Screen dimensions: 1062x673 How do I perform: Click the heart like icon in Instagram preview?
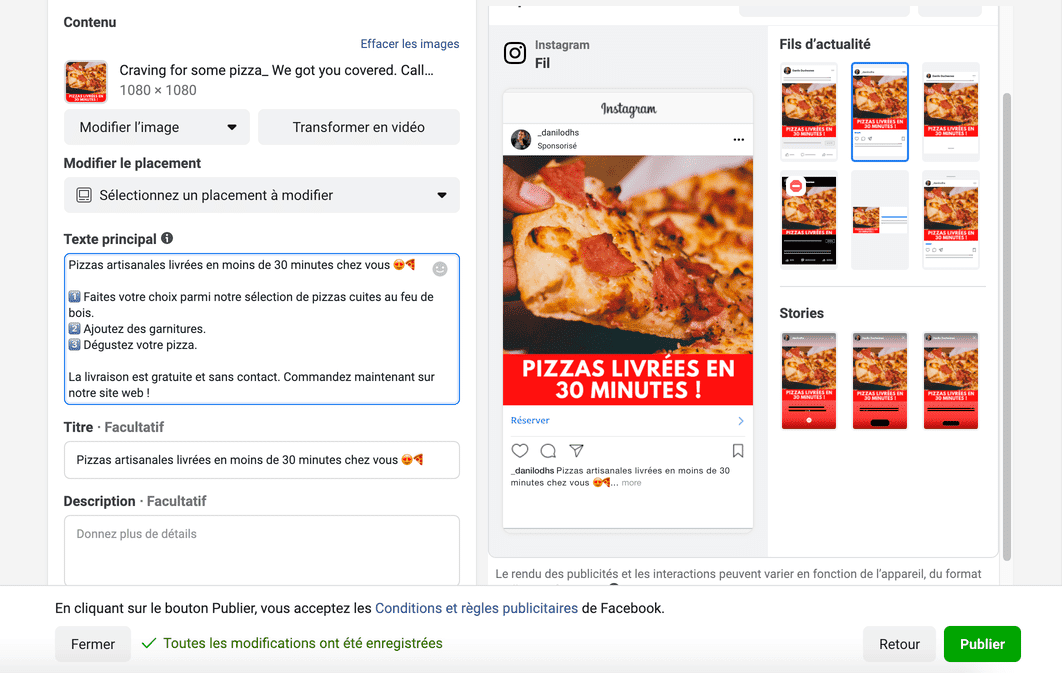519,450
